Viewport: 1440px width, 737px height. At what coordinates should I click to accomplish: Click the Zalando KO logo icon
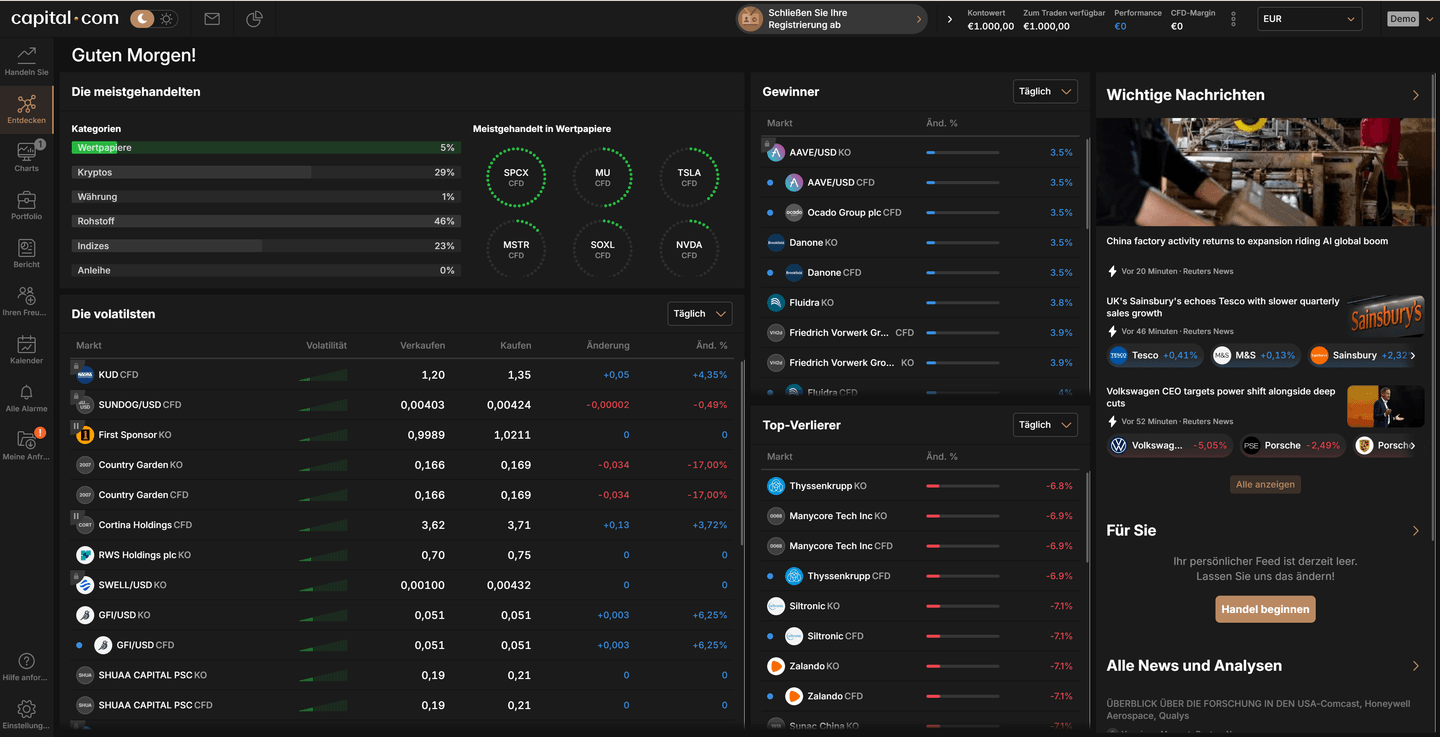click(x=776, y=666)
